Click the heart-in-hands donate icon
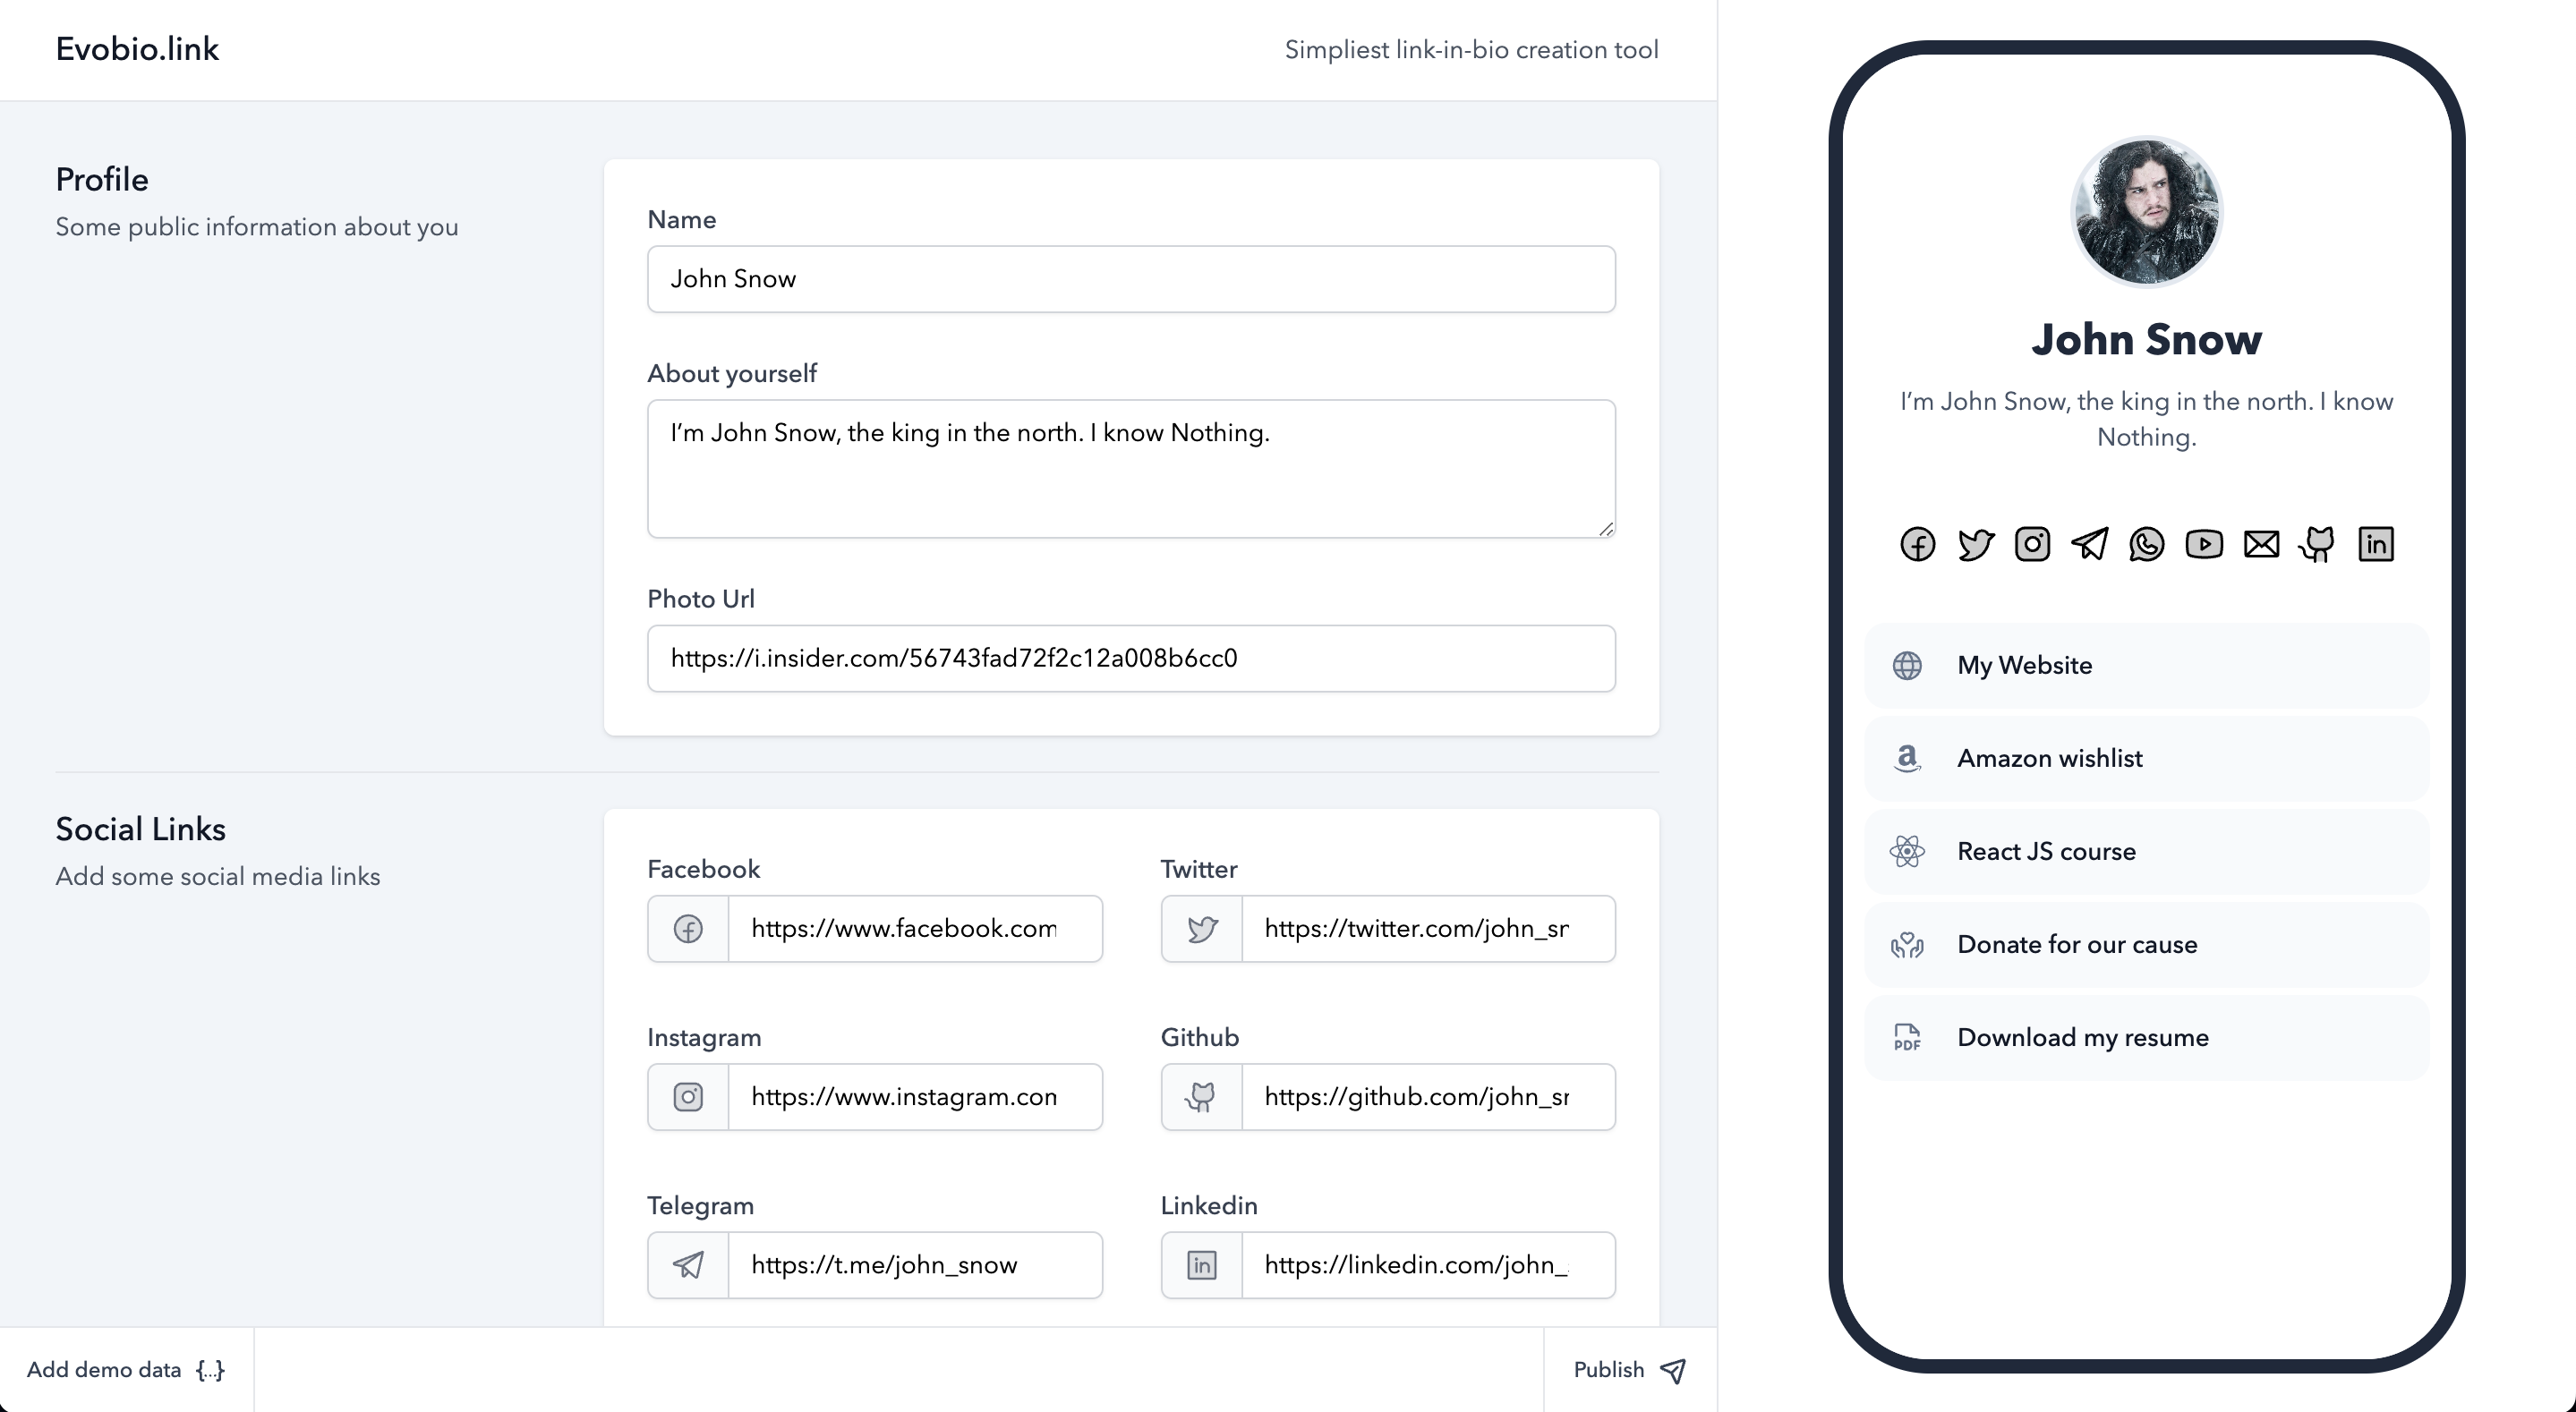Image resolution: width=2576 pixels, height=1412 pixels. 1907,944
